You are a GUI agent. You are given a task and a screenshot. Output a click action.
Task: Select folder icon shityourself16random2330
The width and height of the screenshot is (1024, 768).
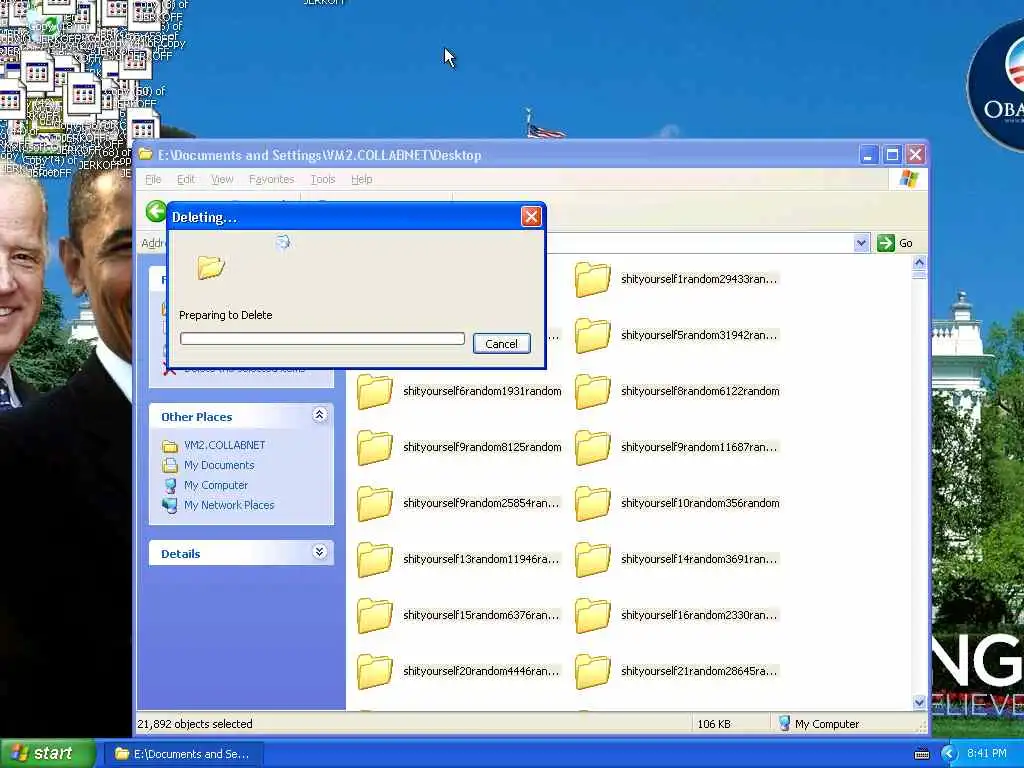click(592, 616)
